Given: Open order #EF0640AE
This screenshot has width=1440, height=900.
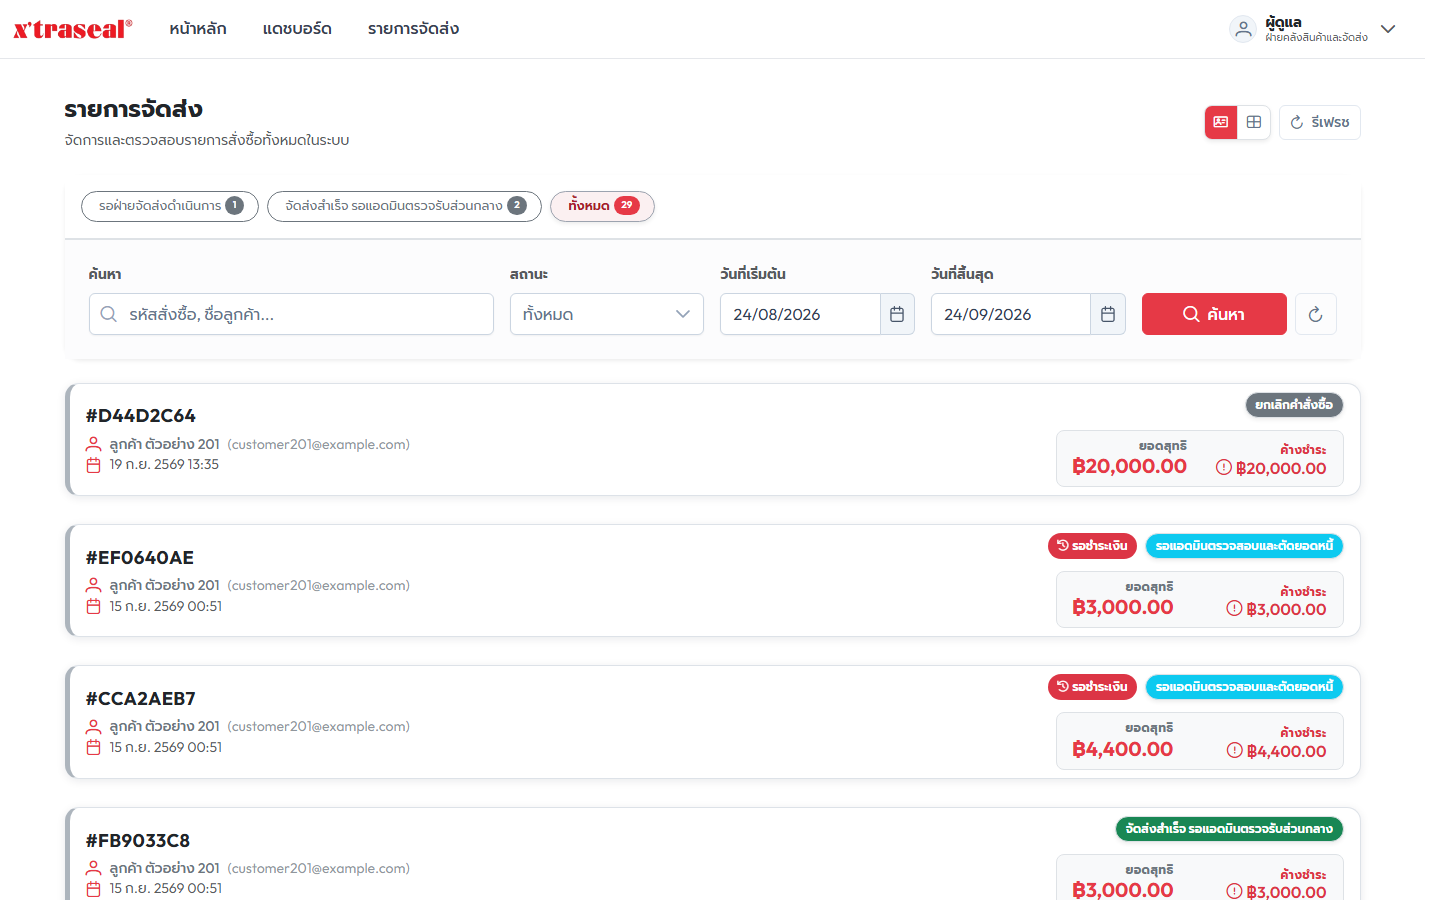Looking at the screenshot, I should coord(140,557).
